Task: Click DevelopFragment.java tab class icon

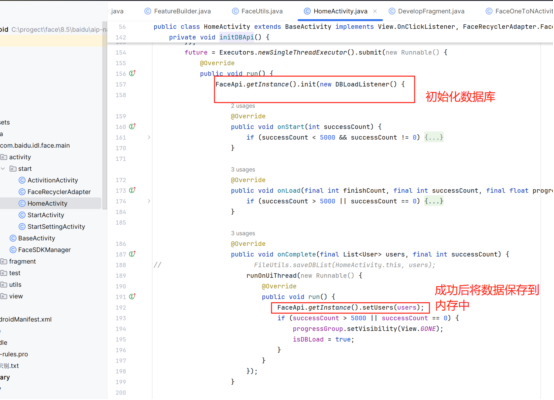Action: coord(392,11)
